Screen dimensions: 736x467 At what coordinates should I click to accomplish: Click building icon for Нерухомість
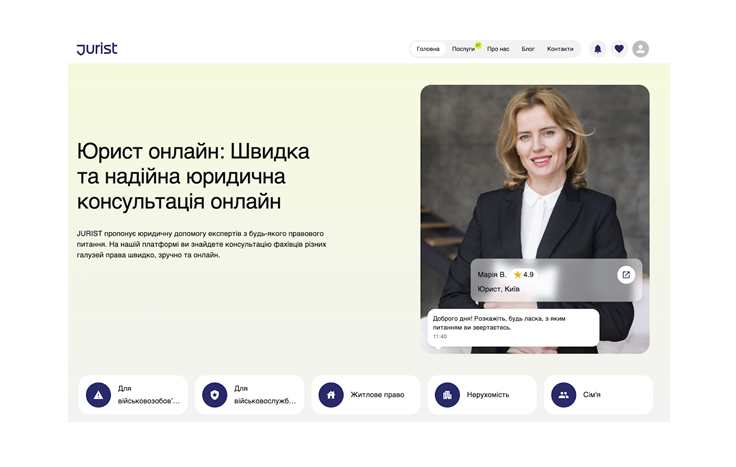pyautogui.click(x=447, y=395)
